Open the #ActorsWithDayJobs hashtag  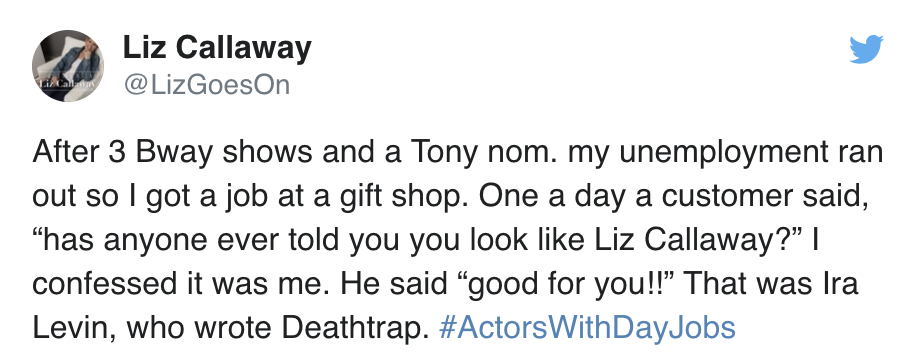click(x=586, y=328)
